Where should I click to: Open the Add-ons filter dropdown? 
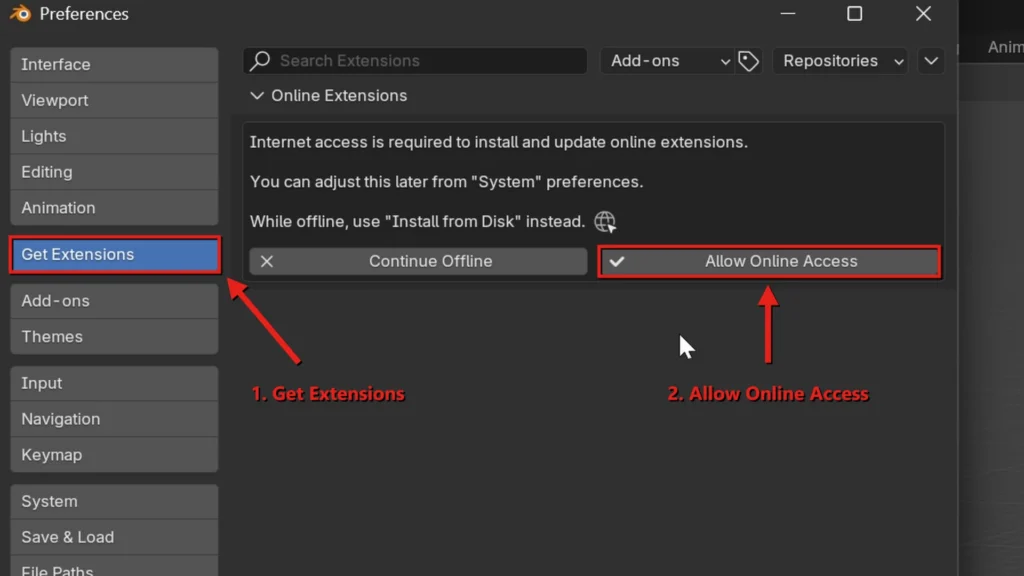667,61
